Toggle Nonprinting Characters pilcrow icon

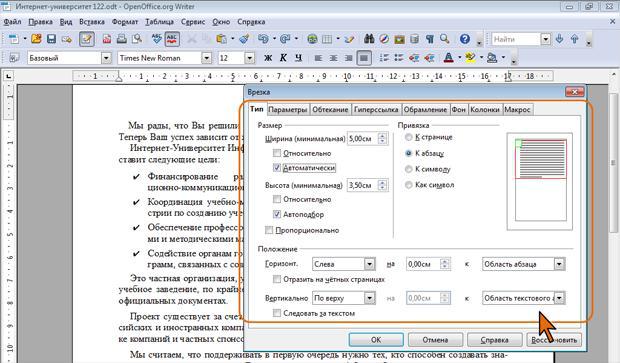430,39
